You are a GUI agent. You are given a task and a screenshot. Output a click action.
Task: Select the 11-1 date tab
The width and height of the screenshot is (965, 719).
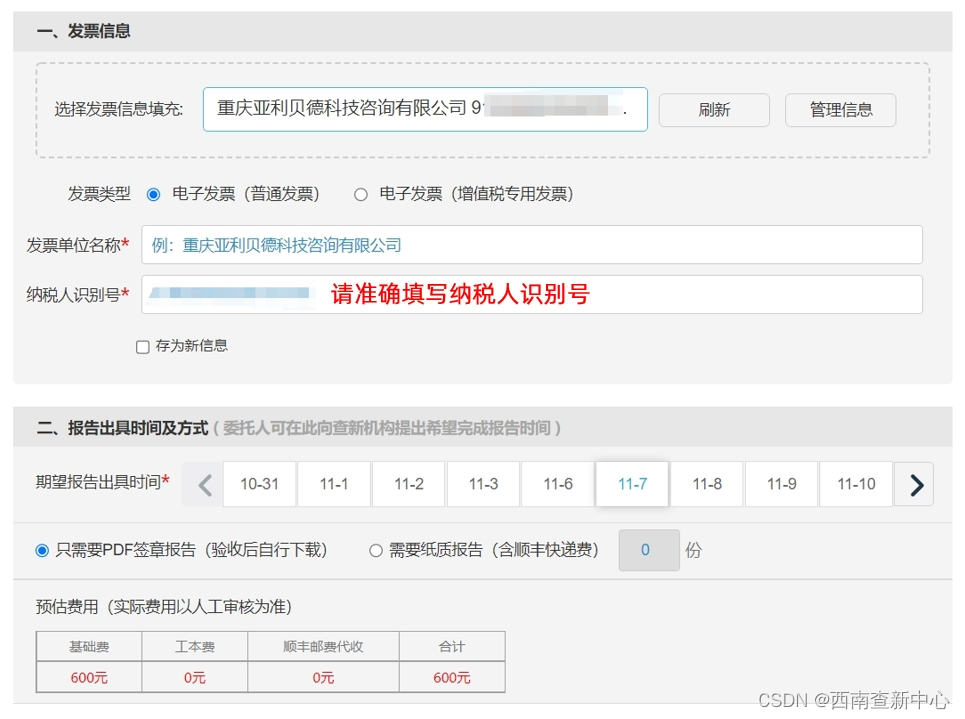[x=334, y=484]
